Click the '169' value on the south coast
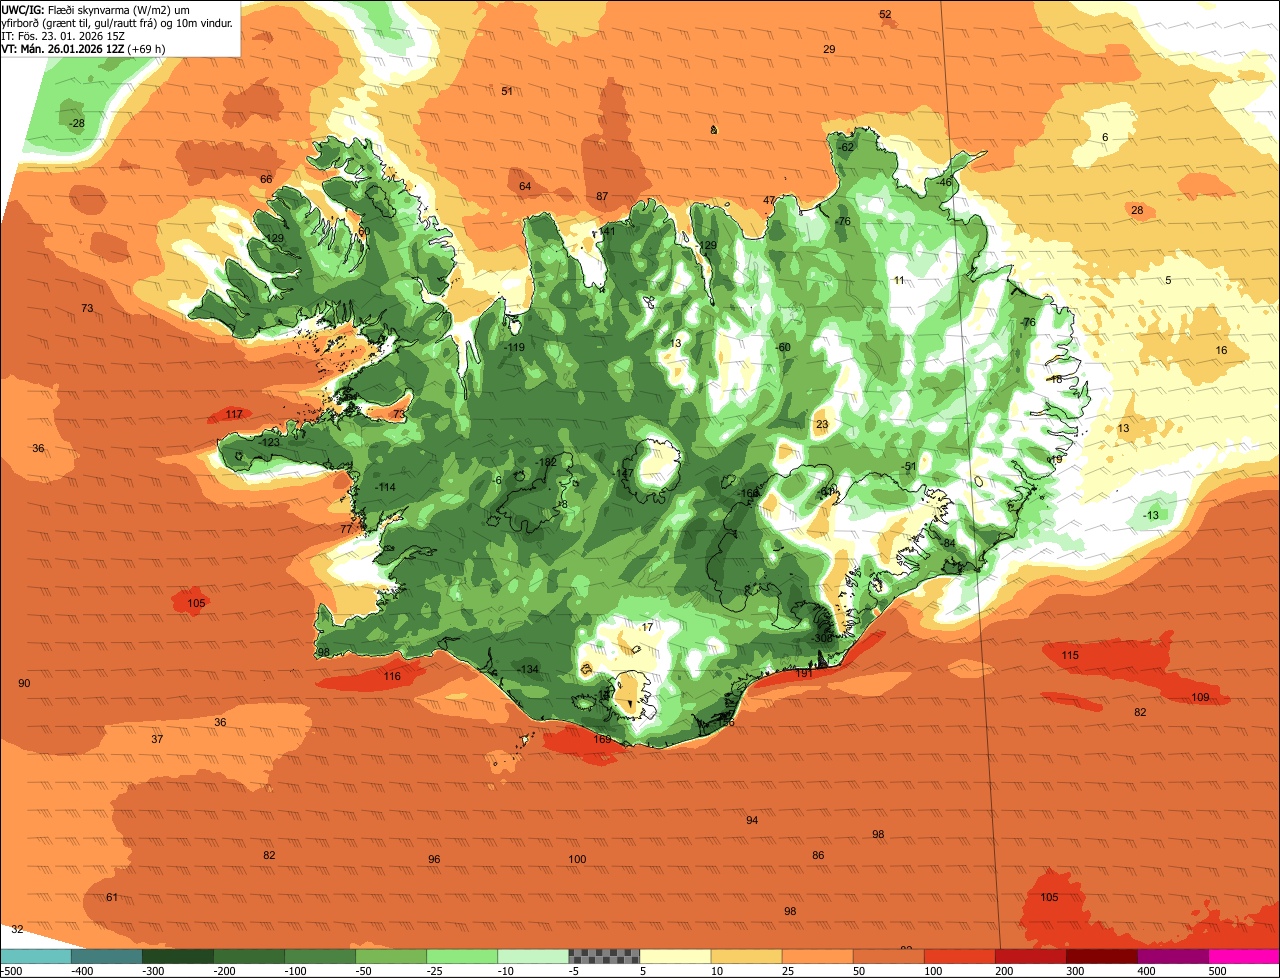This screenshot has height=978, width=1280. pyautogui.click(x=602, y=739)
